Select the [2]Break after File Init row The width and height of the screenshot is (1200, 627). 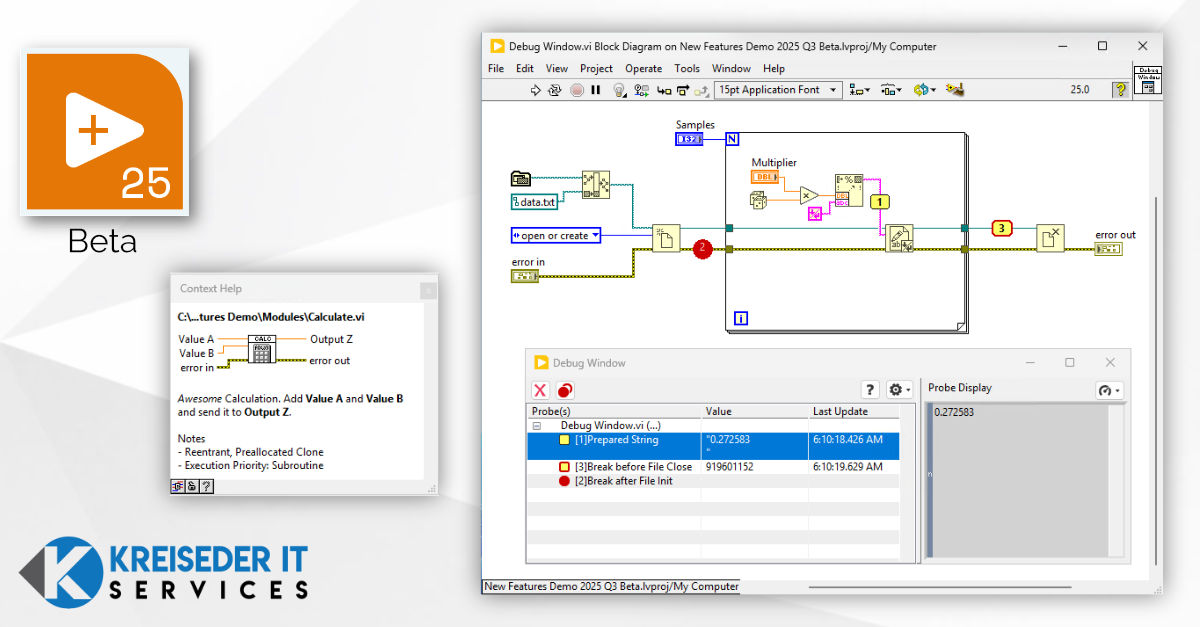click(714, 481)
